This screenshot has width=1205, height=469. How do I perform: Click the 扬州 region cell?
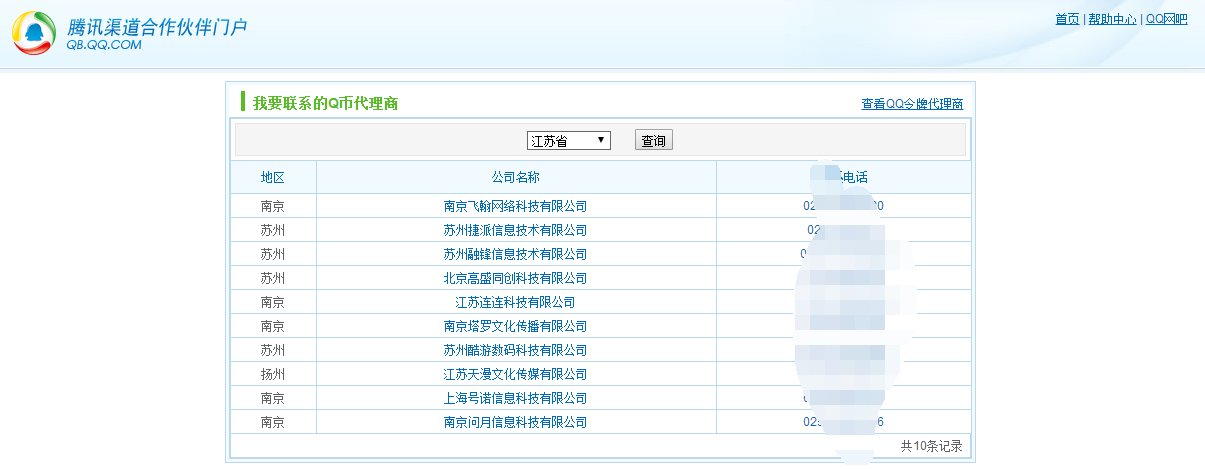pyautogui.click(x=273, y=374)
